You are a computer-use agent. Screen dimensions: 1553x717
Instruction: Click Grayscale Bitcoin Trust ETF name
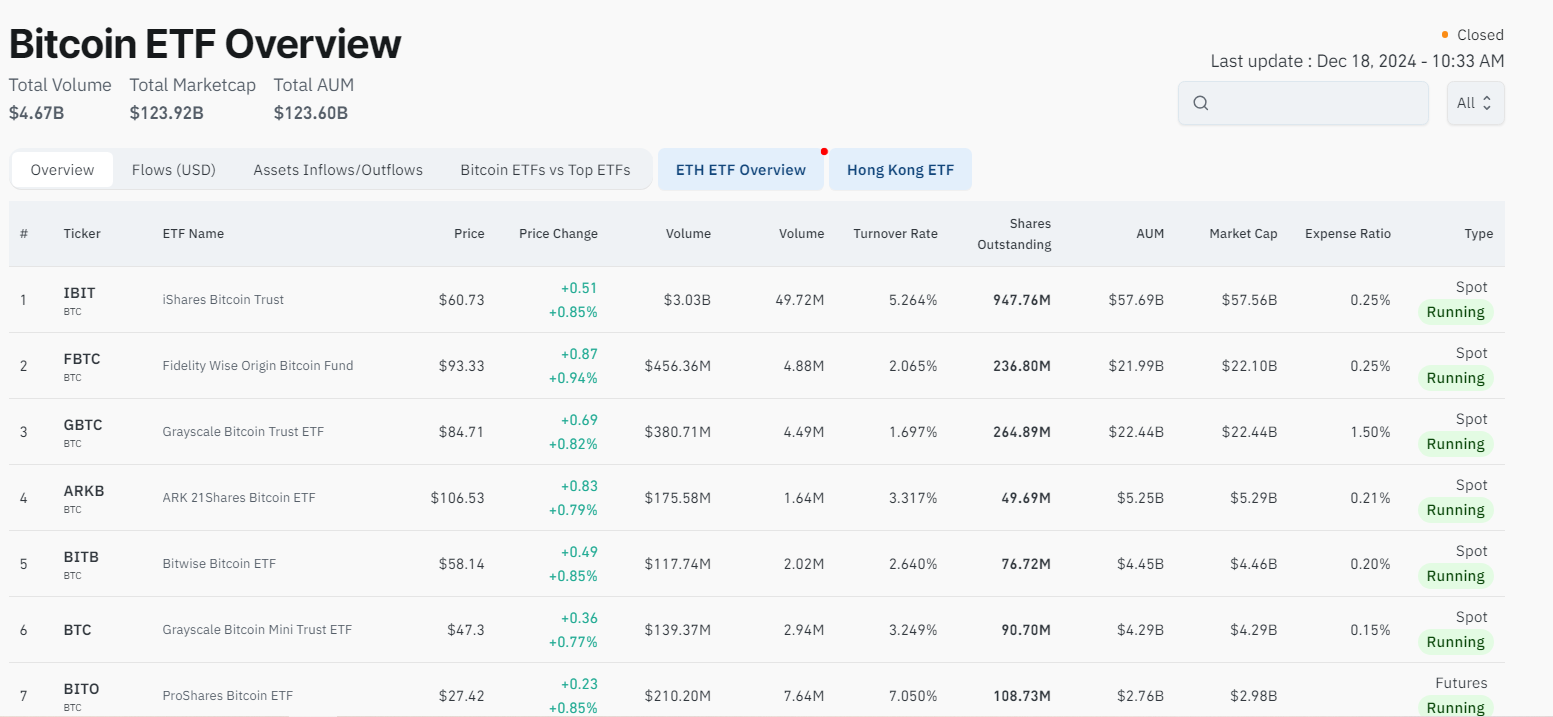point(243,432)
